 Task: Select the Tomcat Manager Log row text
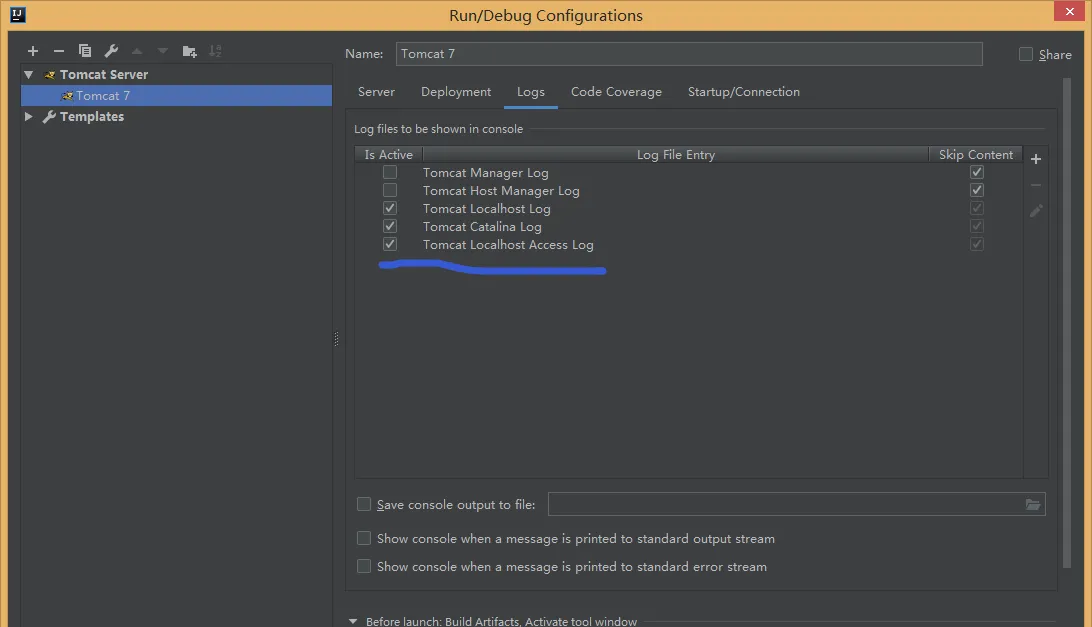485,173
